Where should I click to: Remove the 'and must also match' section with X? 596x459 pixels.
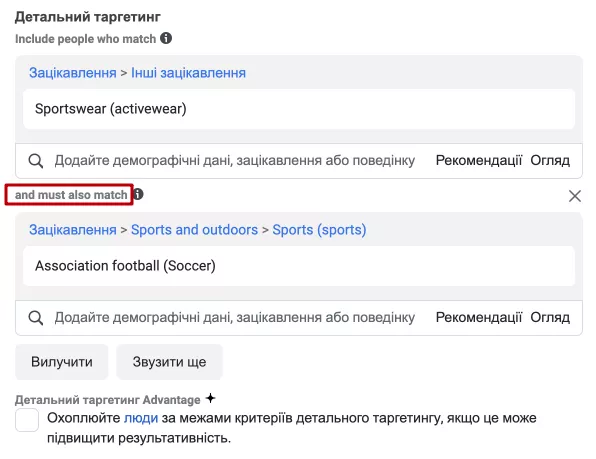[575, 196]
